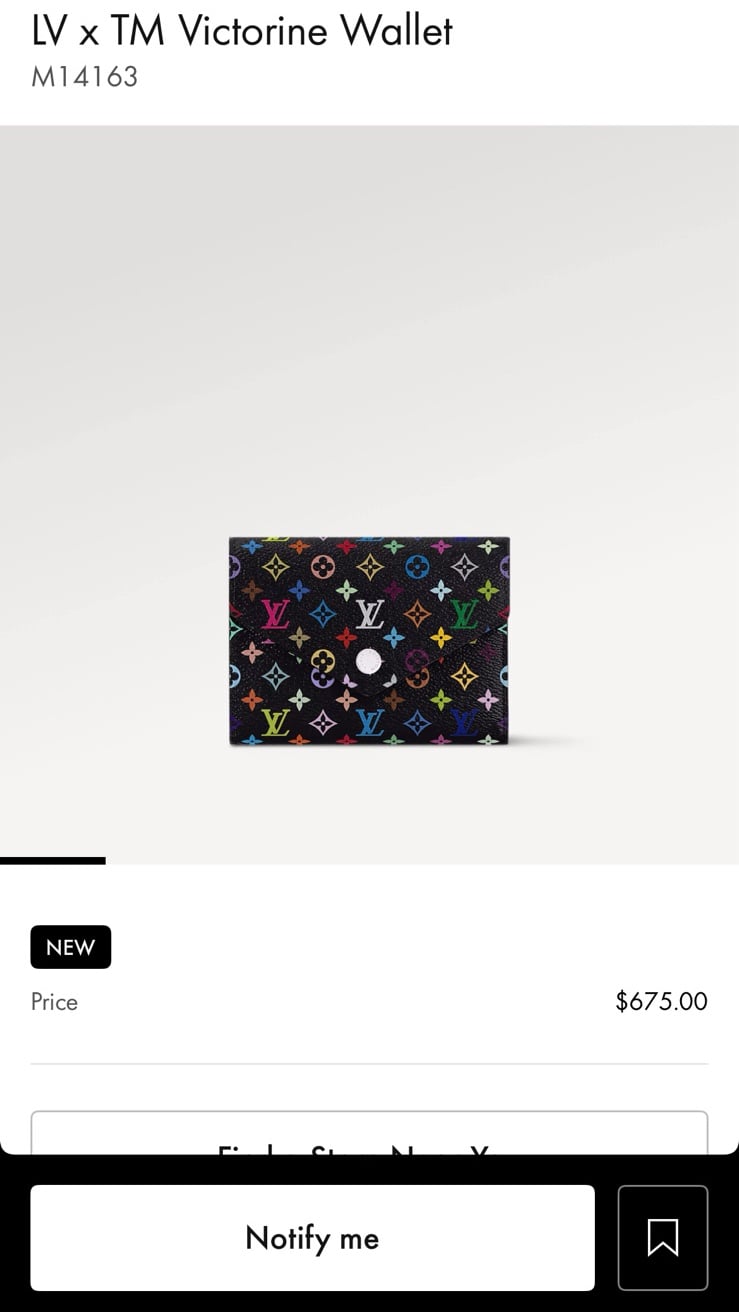
Task: Click the dark blue LV monogram at wallet bottom-right
Action: tap(464, 722)
